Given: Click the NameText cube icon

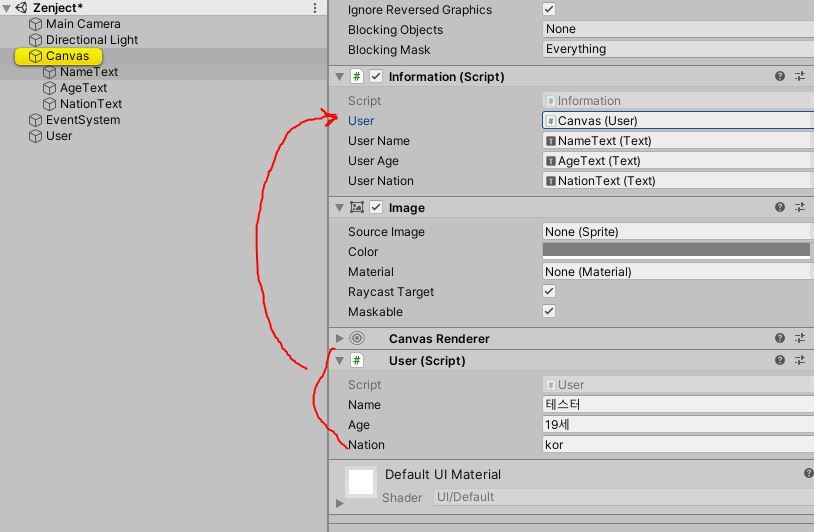Looking at the screenshot, I should (x=49, y=72).
